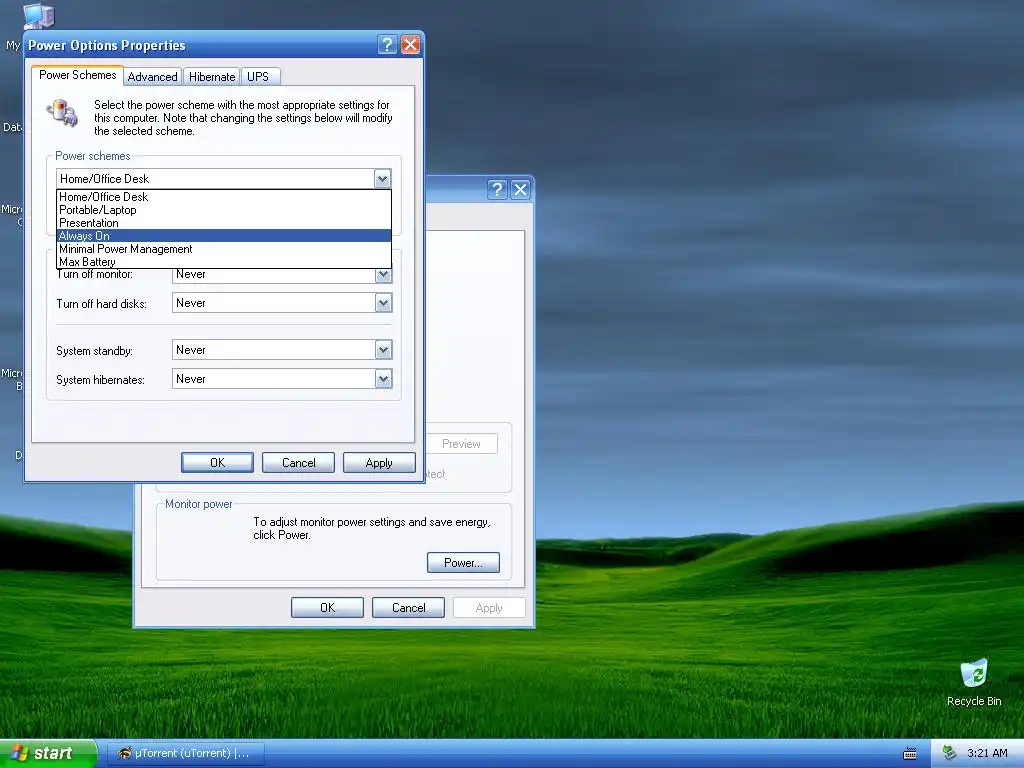Switch to the Hibernate tab
The height and width of the screenshot is (768, 1024).
pos(212,76)
